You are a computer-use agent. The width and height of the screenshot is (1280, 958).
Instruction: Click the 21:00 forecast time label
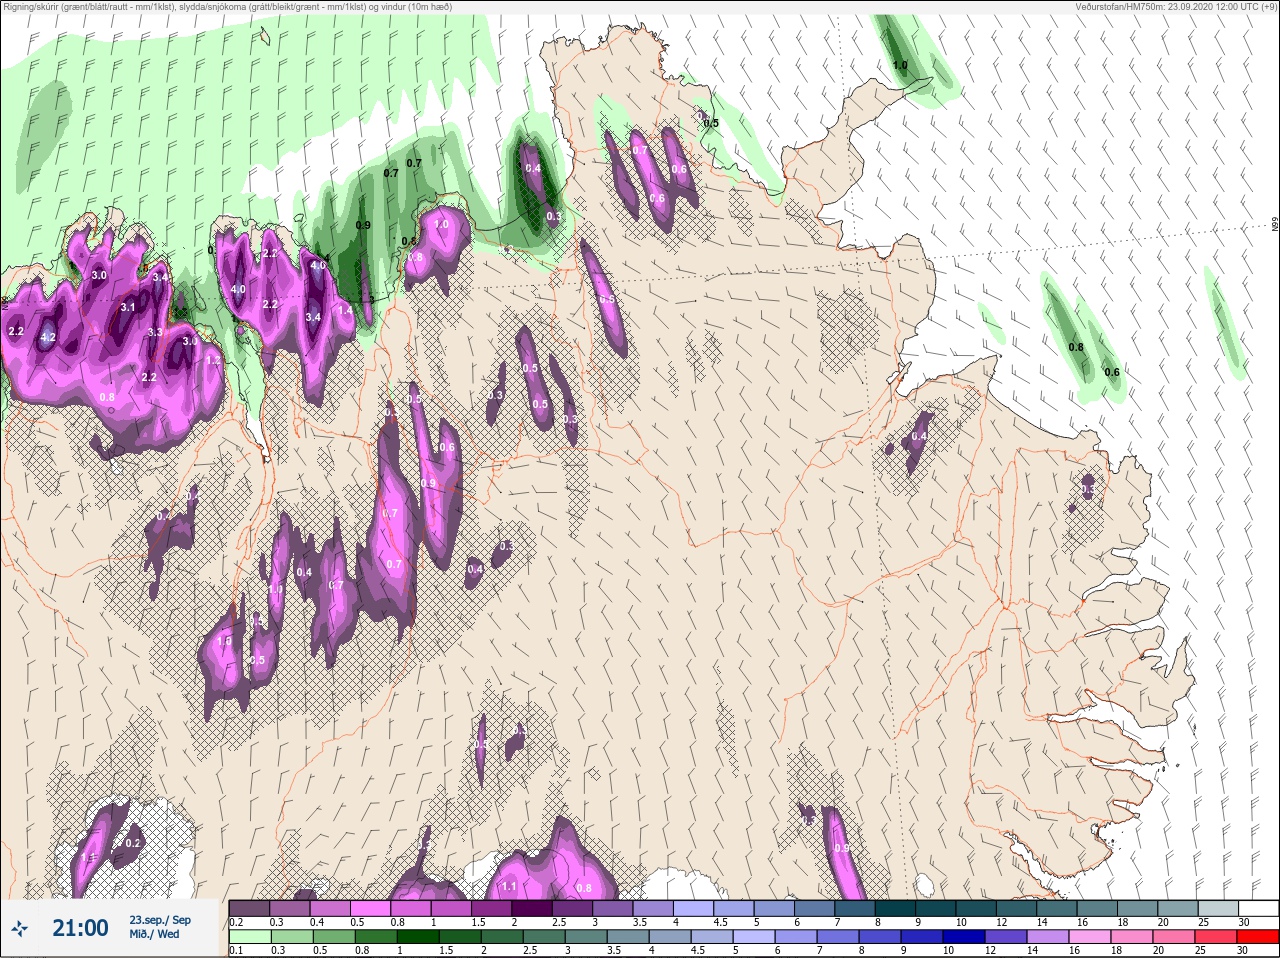[80, 928]
